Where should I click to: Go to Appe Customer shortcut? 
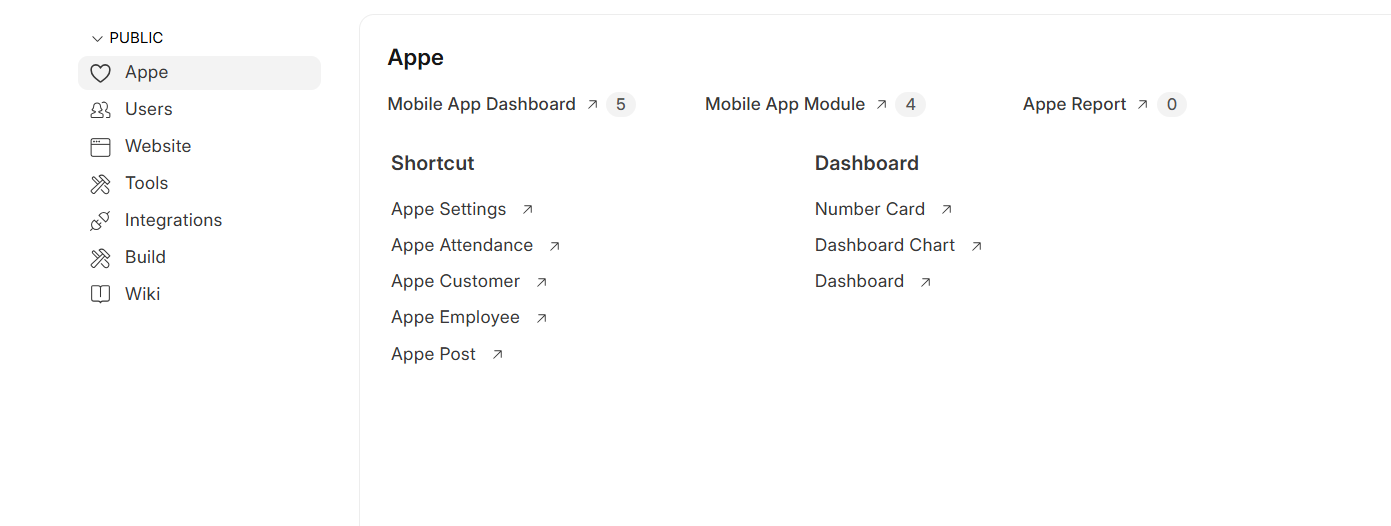coord(455,281)
